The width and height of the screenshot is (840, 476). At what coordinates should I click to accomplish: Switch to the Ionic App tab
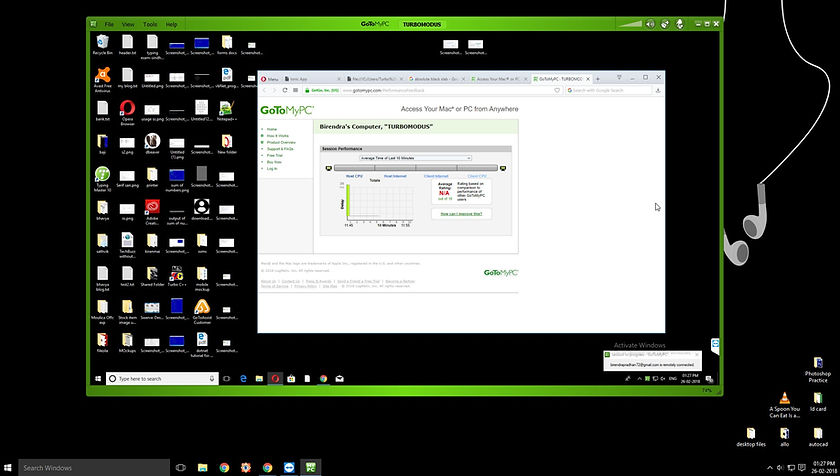click(311, 79)
